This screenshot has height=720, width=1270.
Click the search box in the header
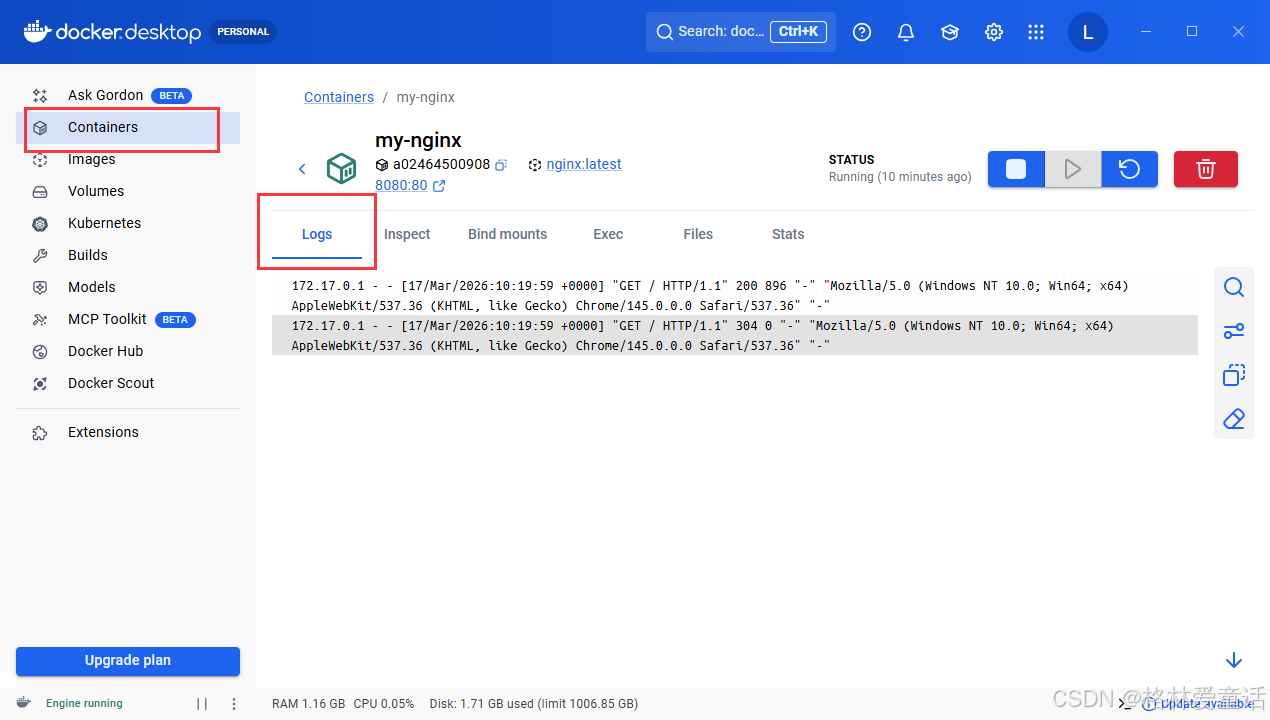[x=741, y=32]
